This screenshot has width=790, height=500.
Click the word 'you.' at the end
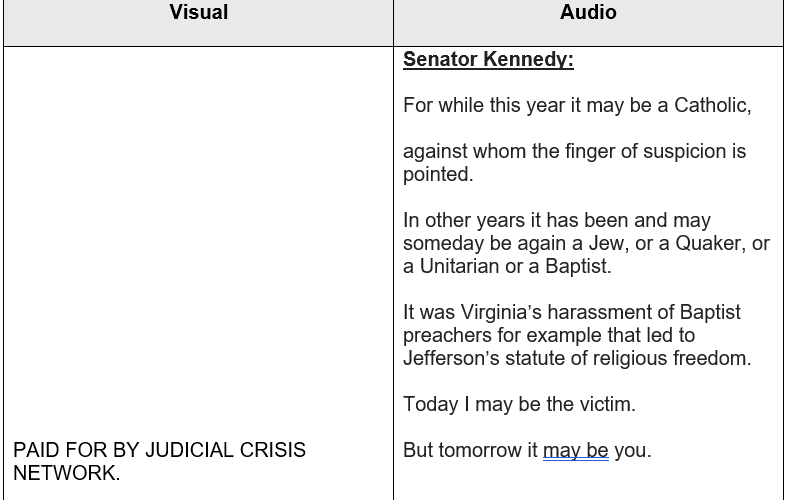tap(633, 450)
